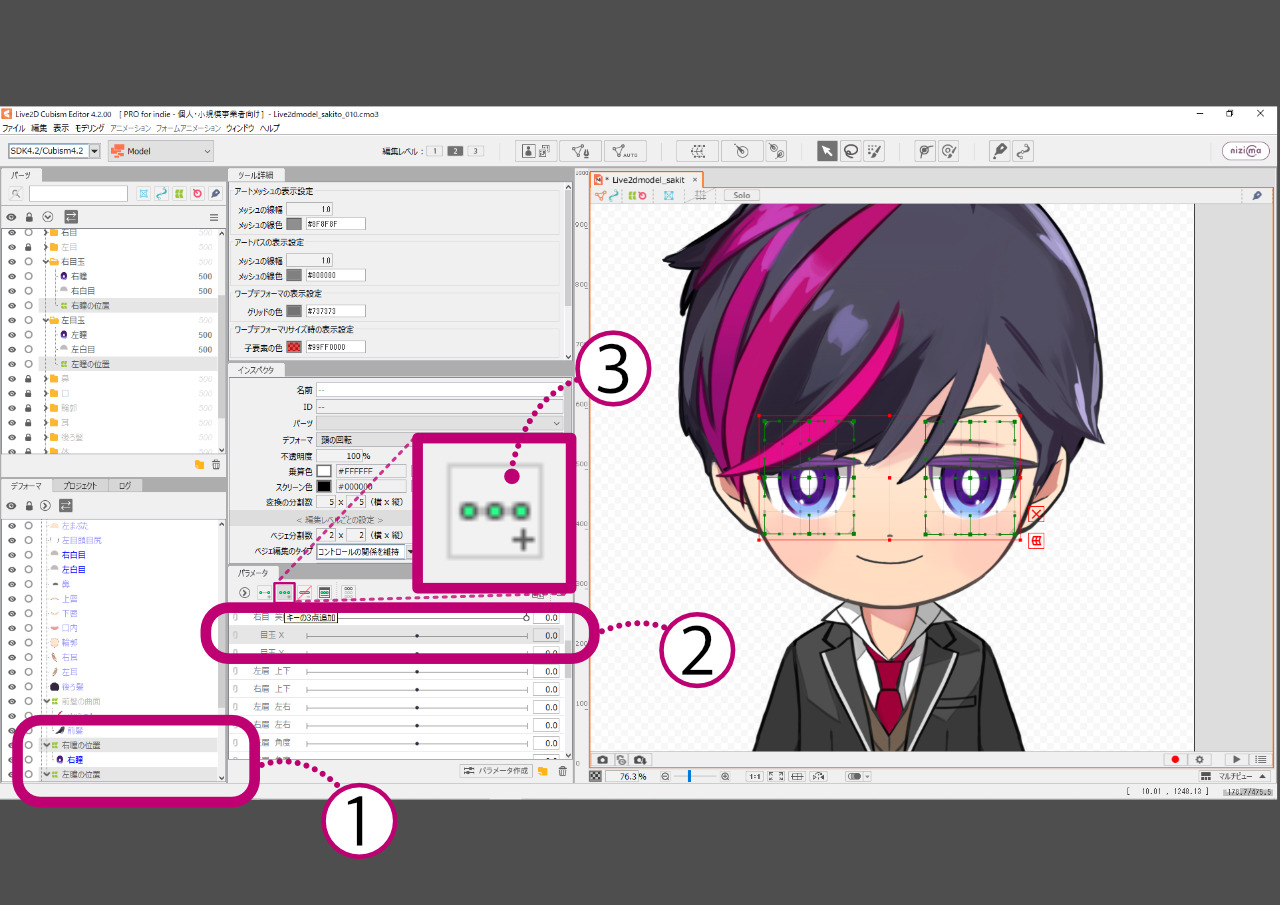The image size is (1280, 905).
Task: Select the lasso selection tool
Action: tap(851, 151)
